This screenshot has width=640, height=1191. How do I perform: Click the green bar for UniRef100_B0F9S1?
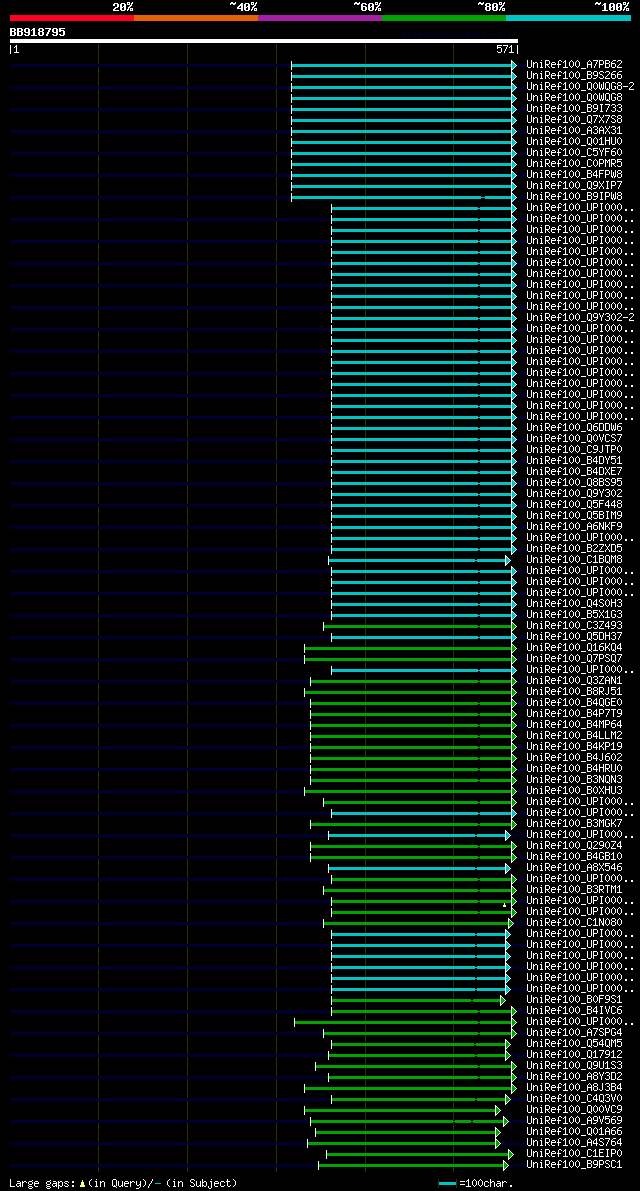point(418,1000)
